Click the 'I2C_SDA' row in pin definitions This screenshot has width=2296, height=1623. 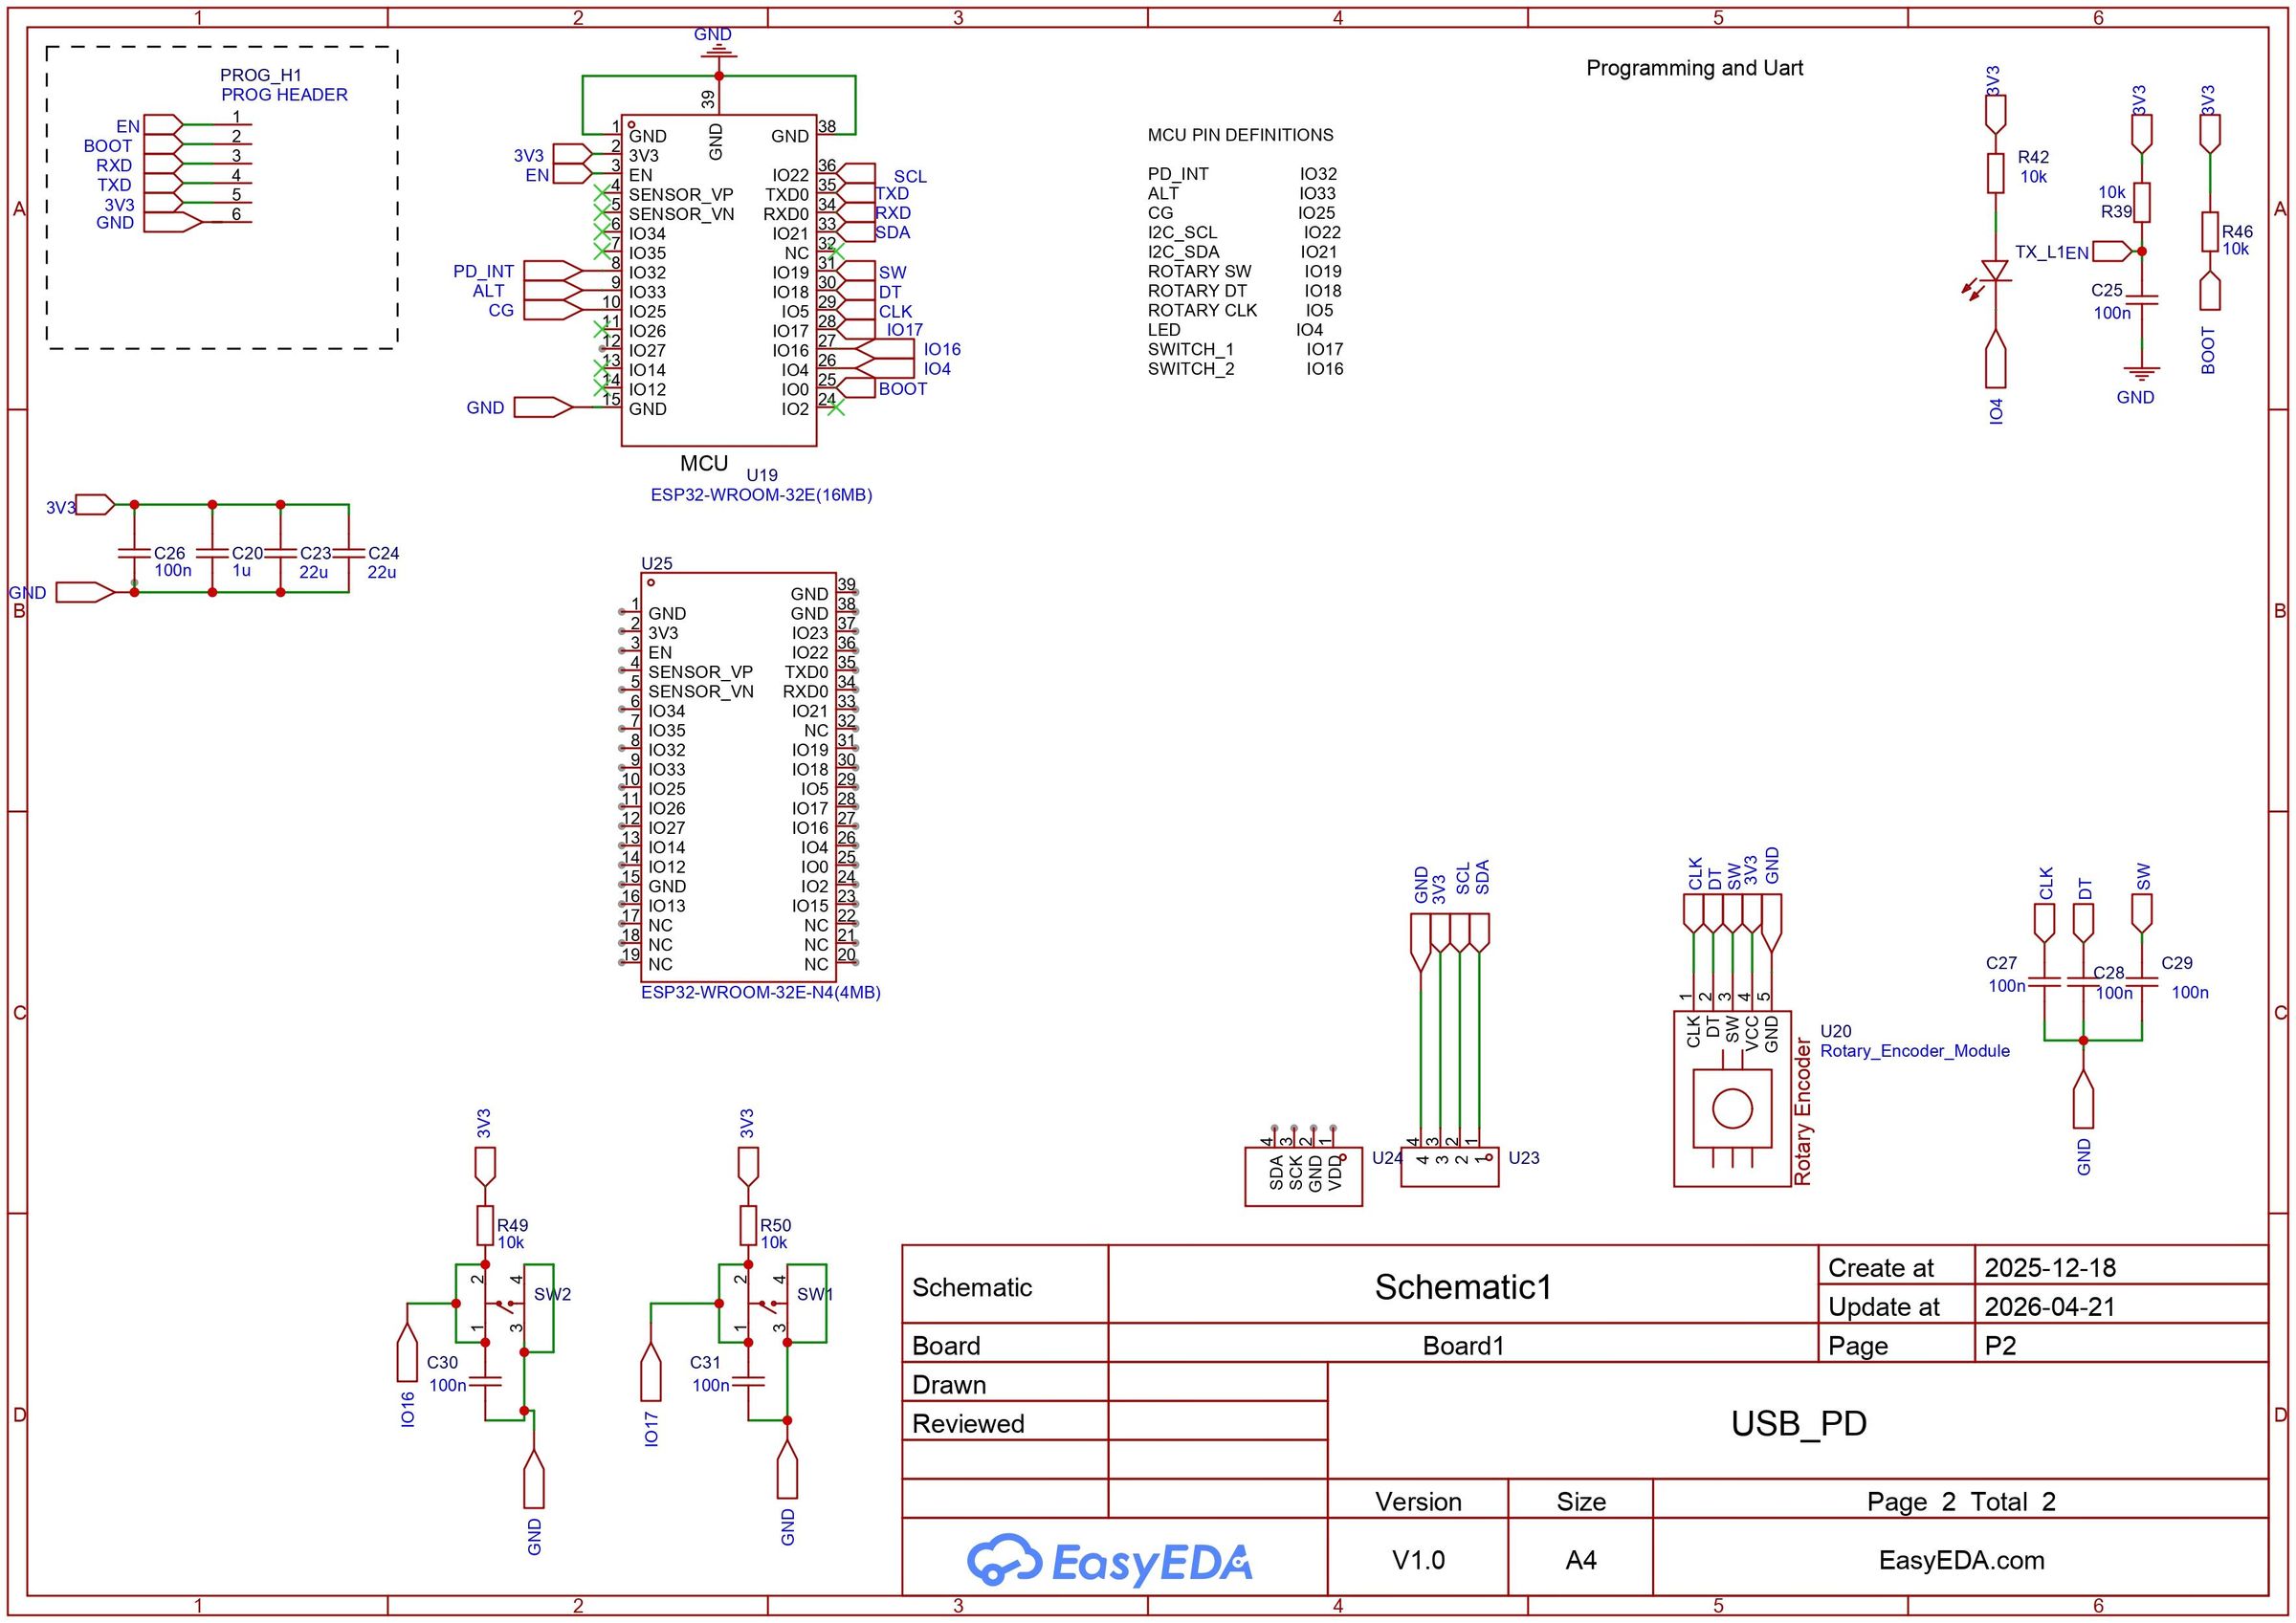(1242, 252)
